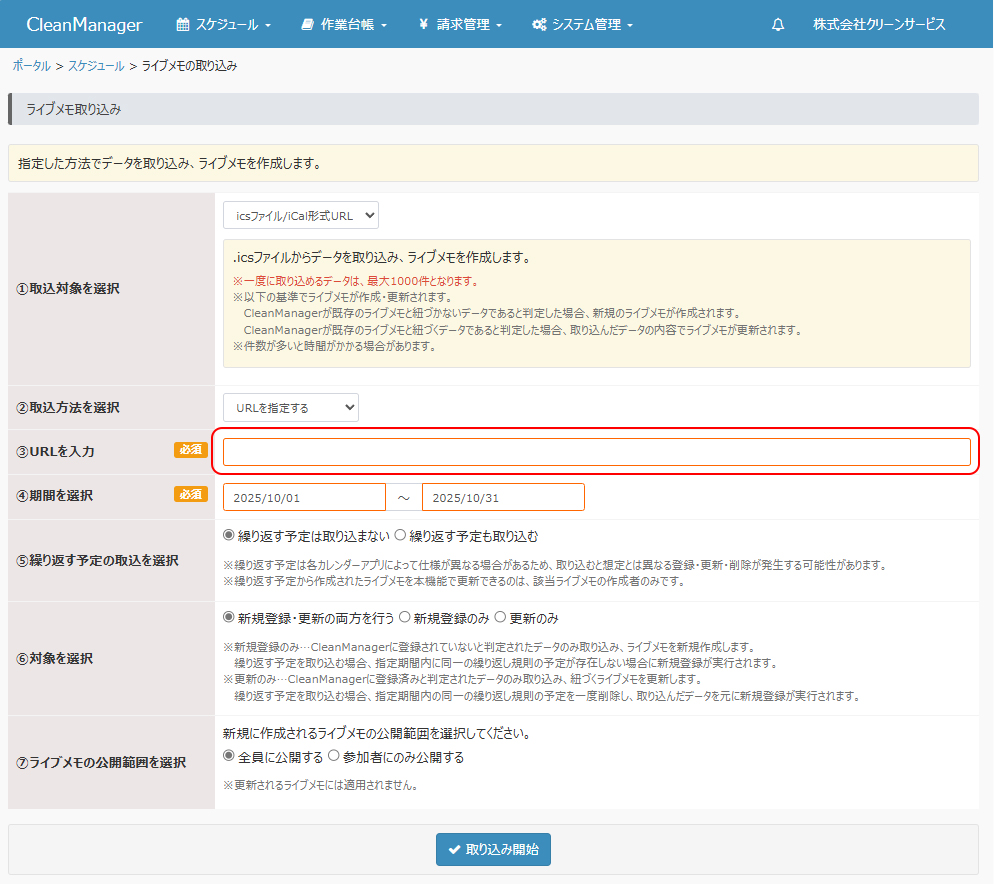This screenshot has width=994, height=884.
Task: Select 参加者にのみ公開する radio option
Action: pos(334,757)
